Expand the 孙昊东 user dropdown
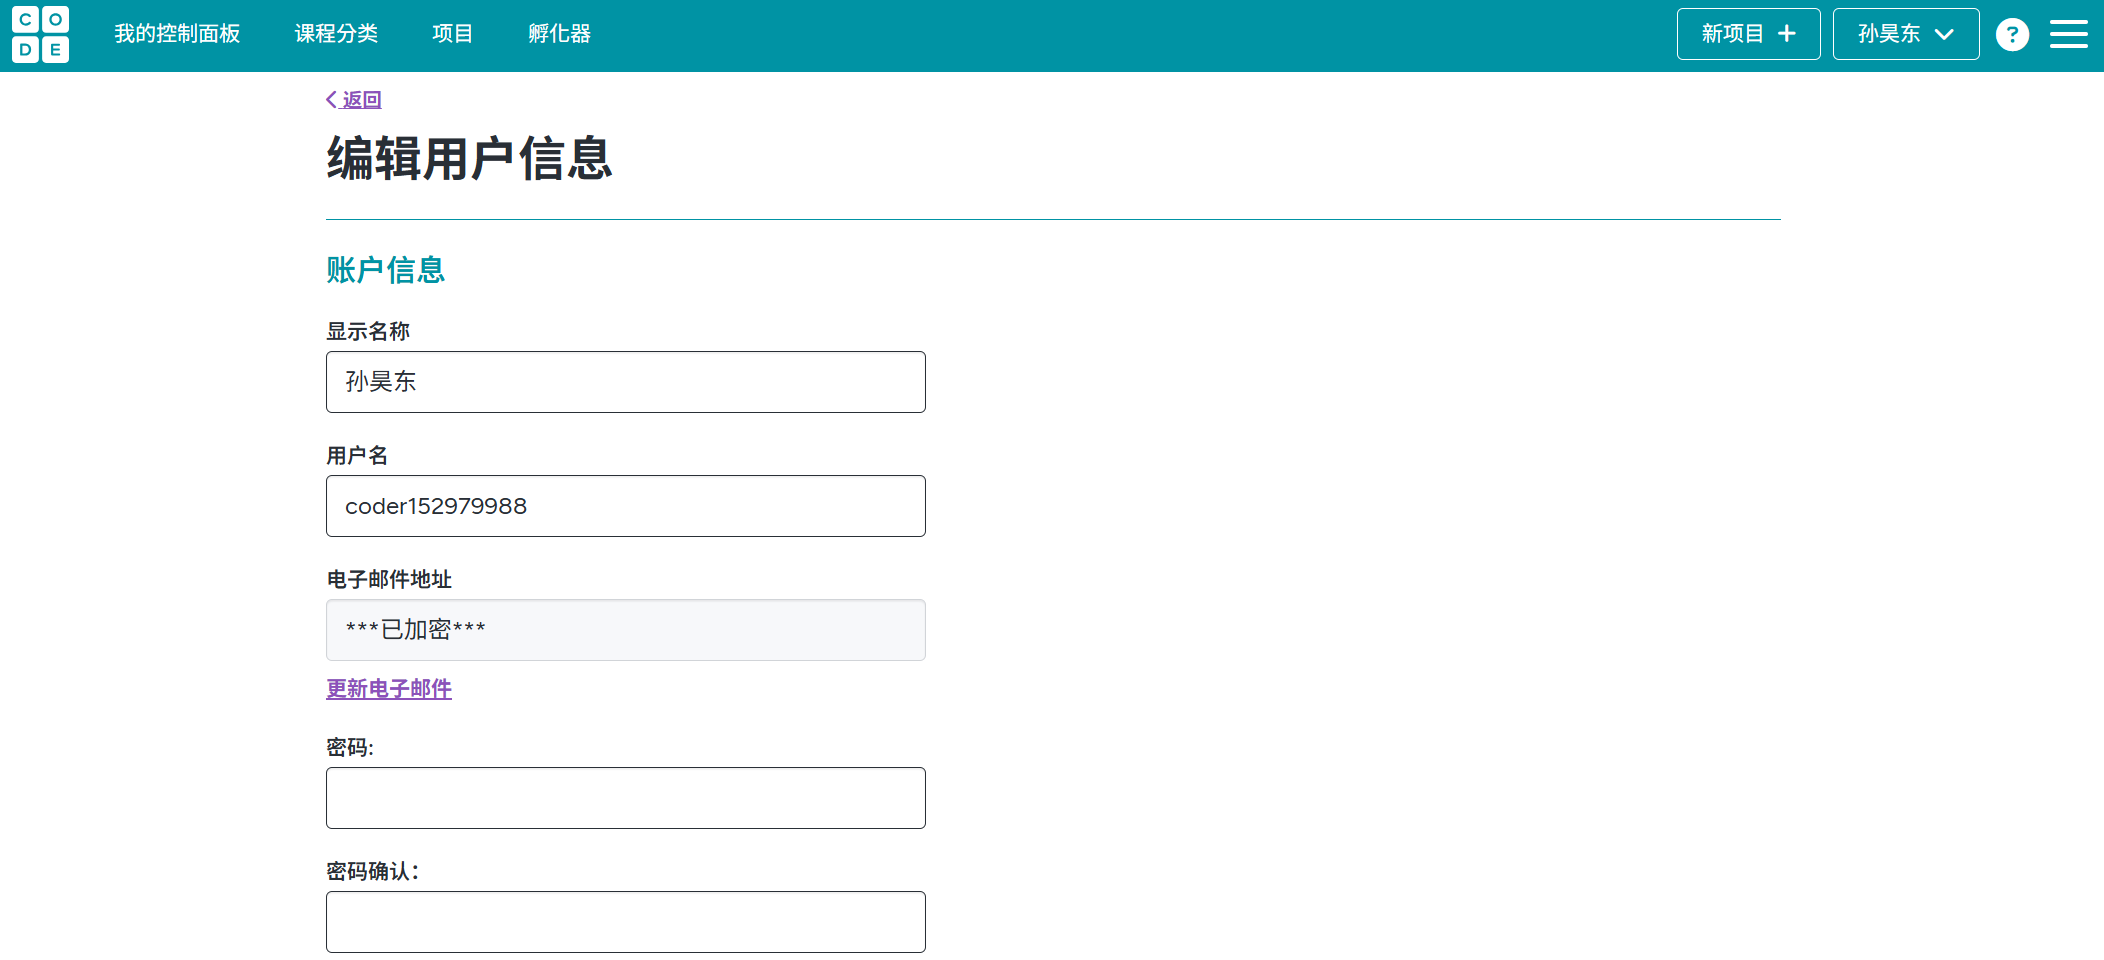 (x=1906, y=34)
